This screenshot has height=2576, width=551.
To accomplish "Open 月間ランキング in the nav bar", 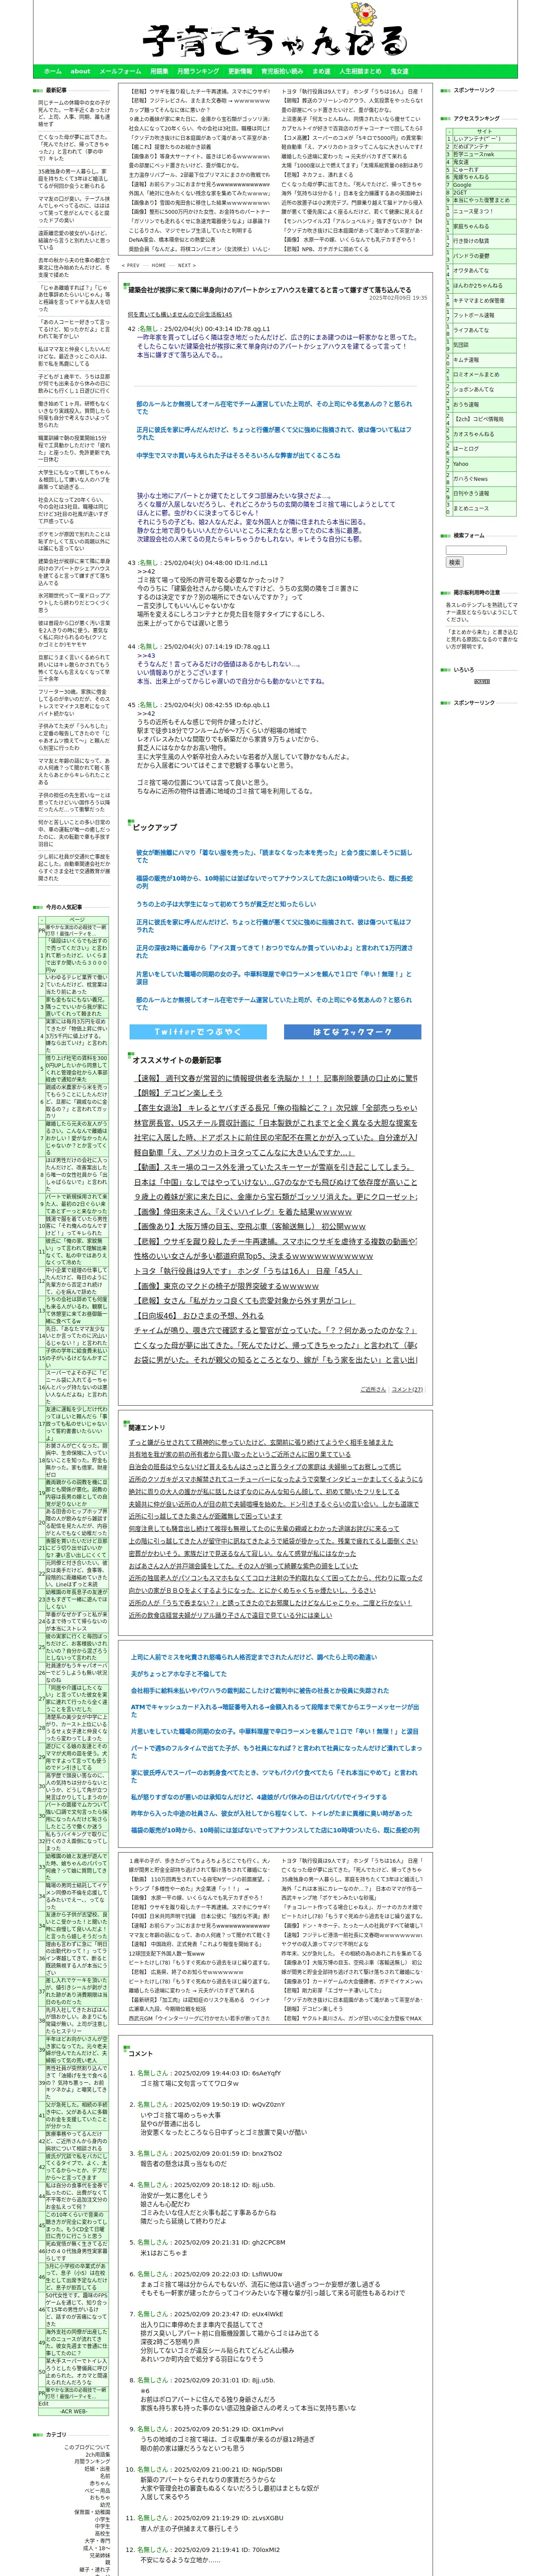I will 198,72.
